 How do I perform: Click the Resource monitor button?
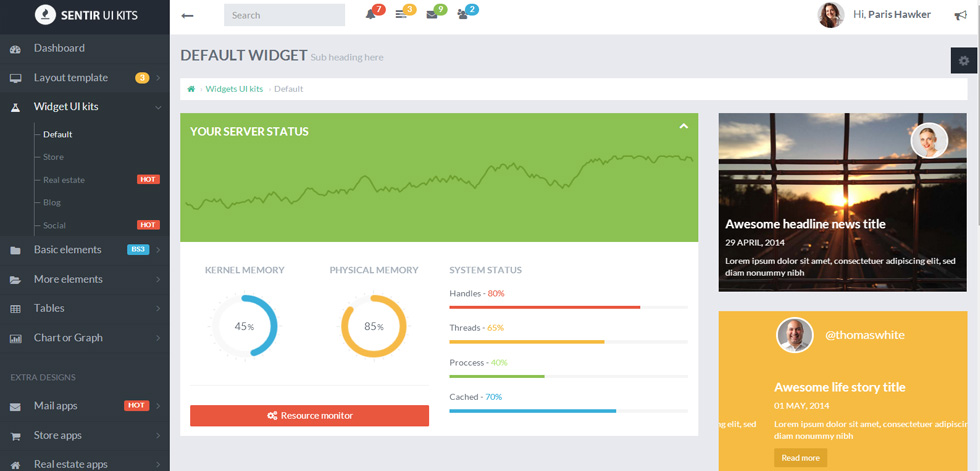pyautogui.click(x=309, y=415)
